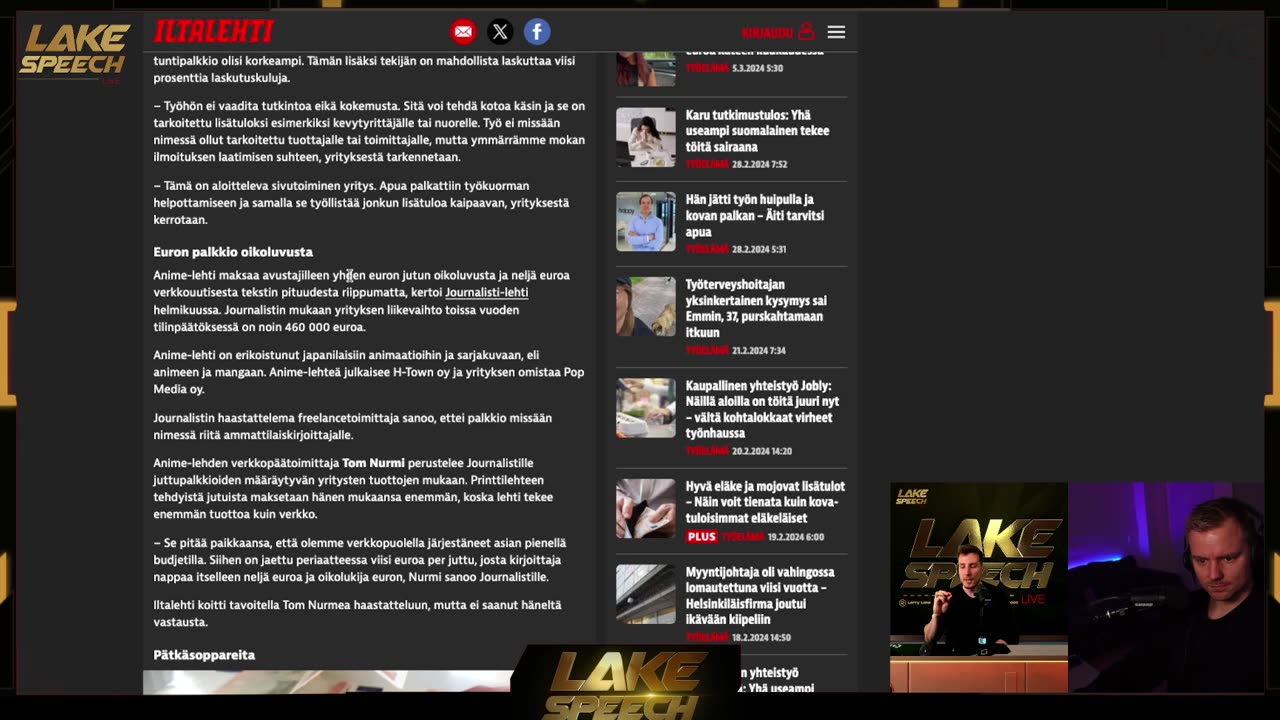Click date '20.2.2024 14:20'
The image size is (1280, 720).
pyautogui.click(x=761, y=451)
